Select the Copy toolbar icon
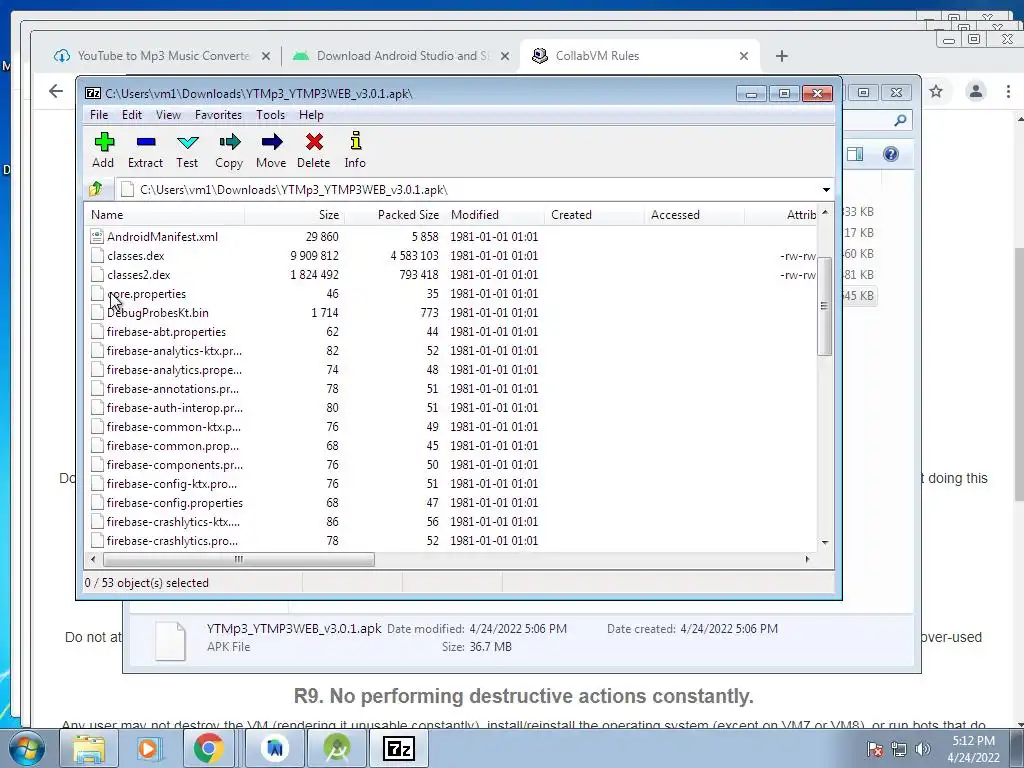This screenshot has width=1024, height=768. coord(229,151)
